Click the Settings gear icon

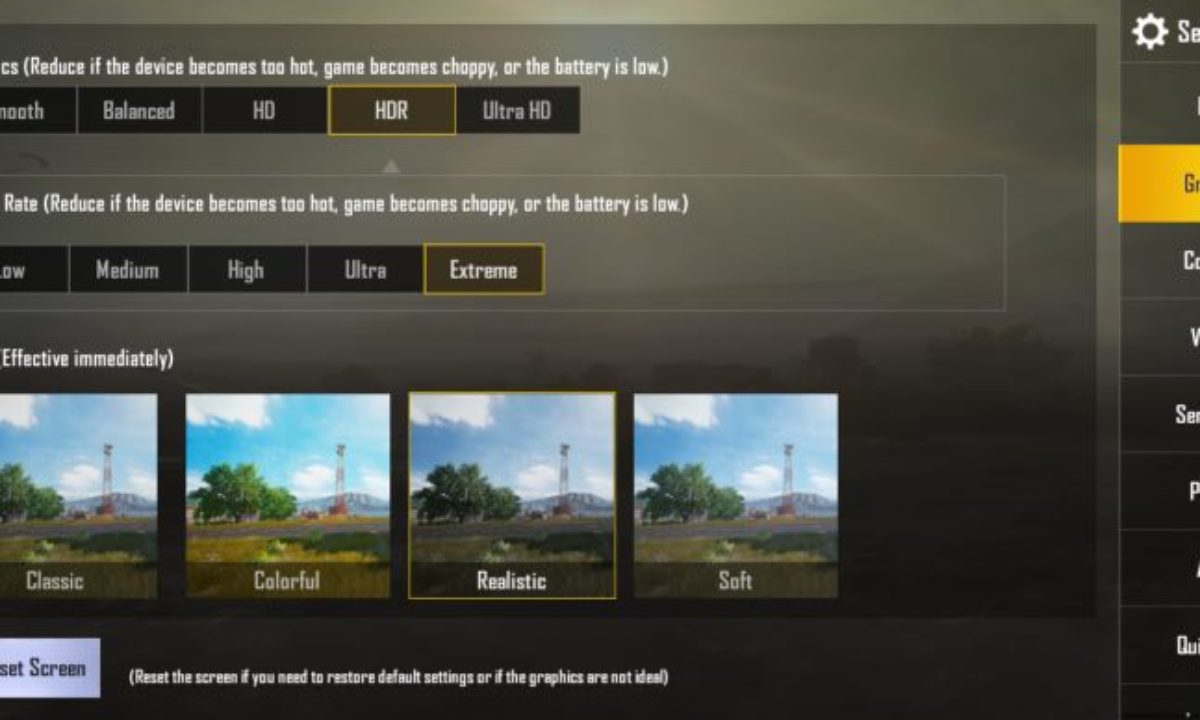tap(1149, 31)
